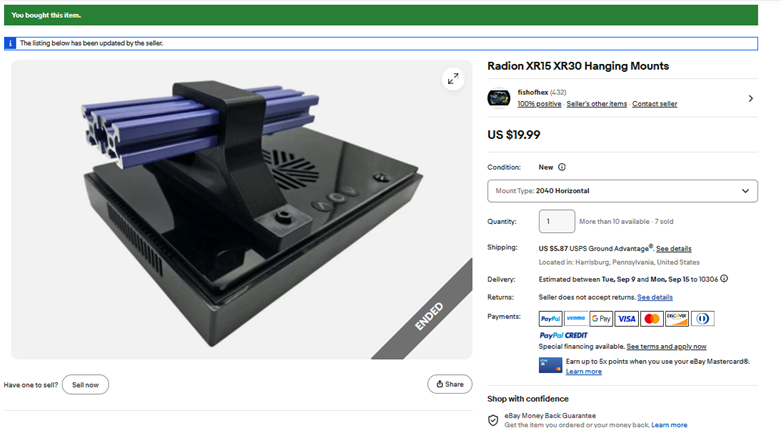The height and width of the screenshot is (428, 780).
Task: Click the fishofhex seller avatar
Action: (498, 98)
